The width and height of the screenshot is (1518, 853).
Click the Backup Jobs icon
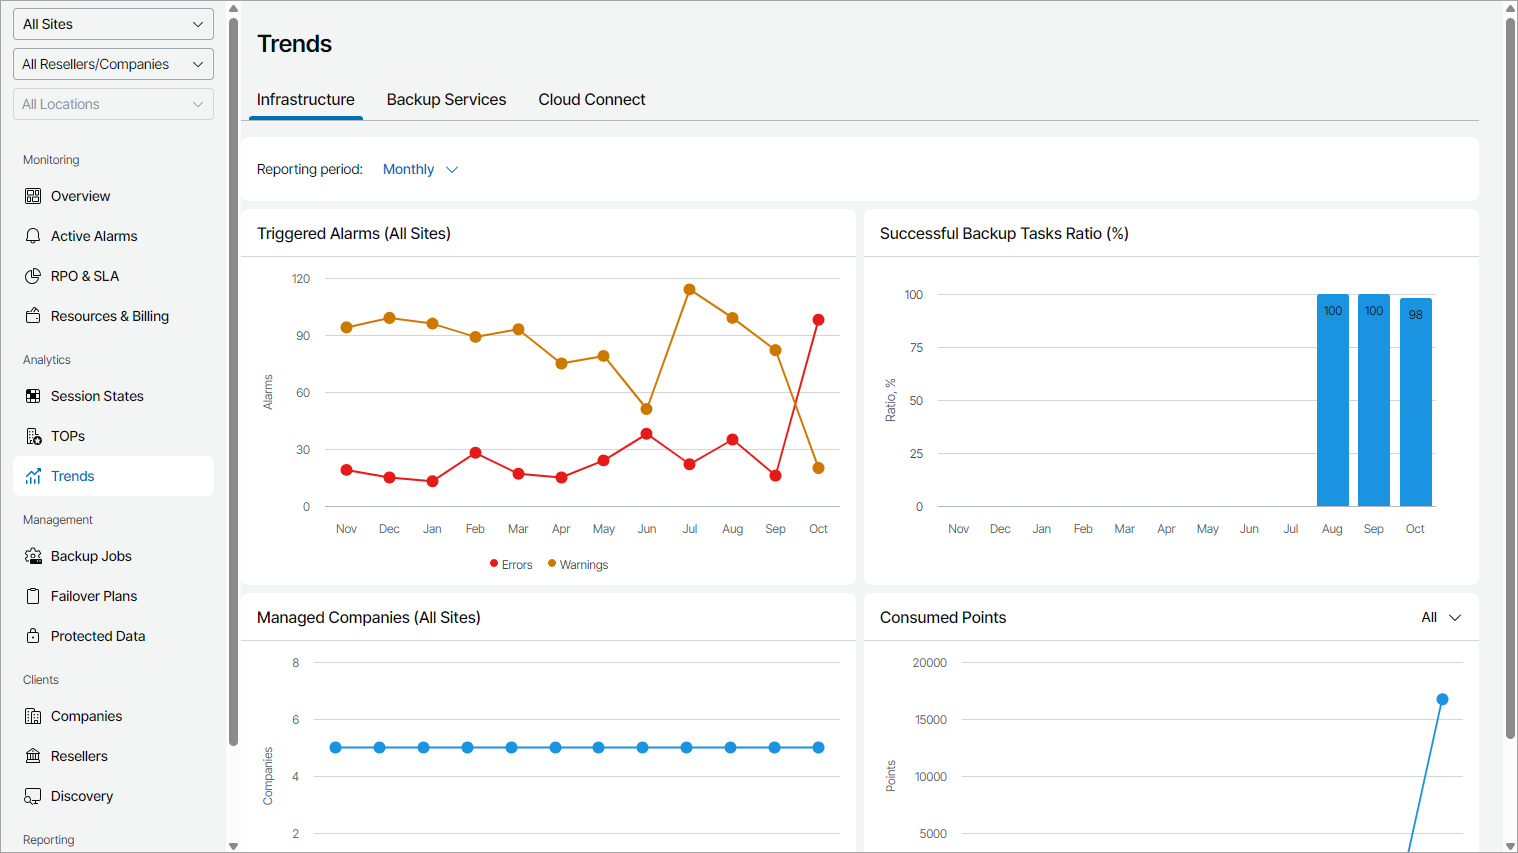pyautogui.click(x=33, y=556)
